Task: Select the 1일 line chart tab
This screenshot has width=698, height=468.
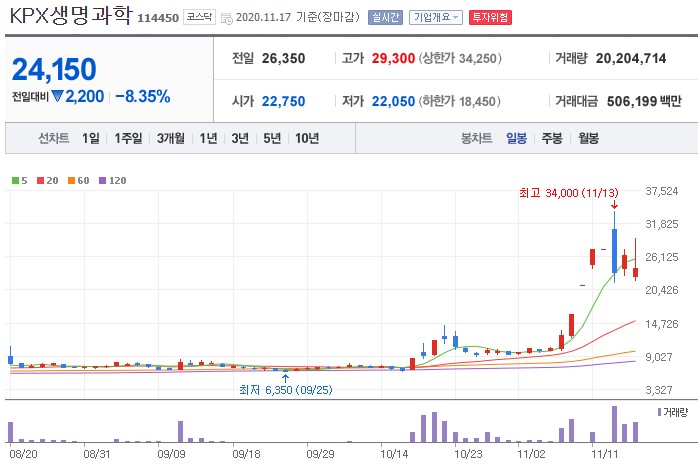Action: (91, 138)
